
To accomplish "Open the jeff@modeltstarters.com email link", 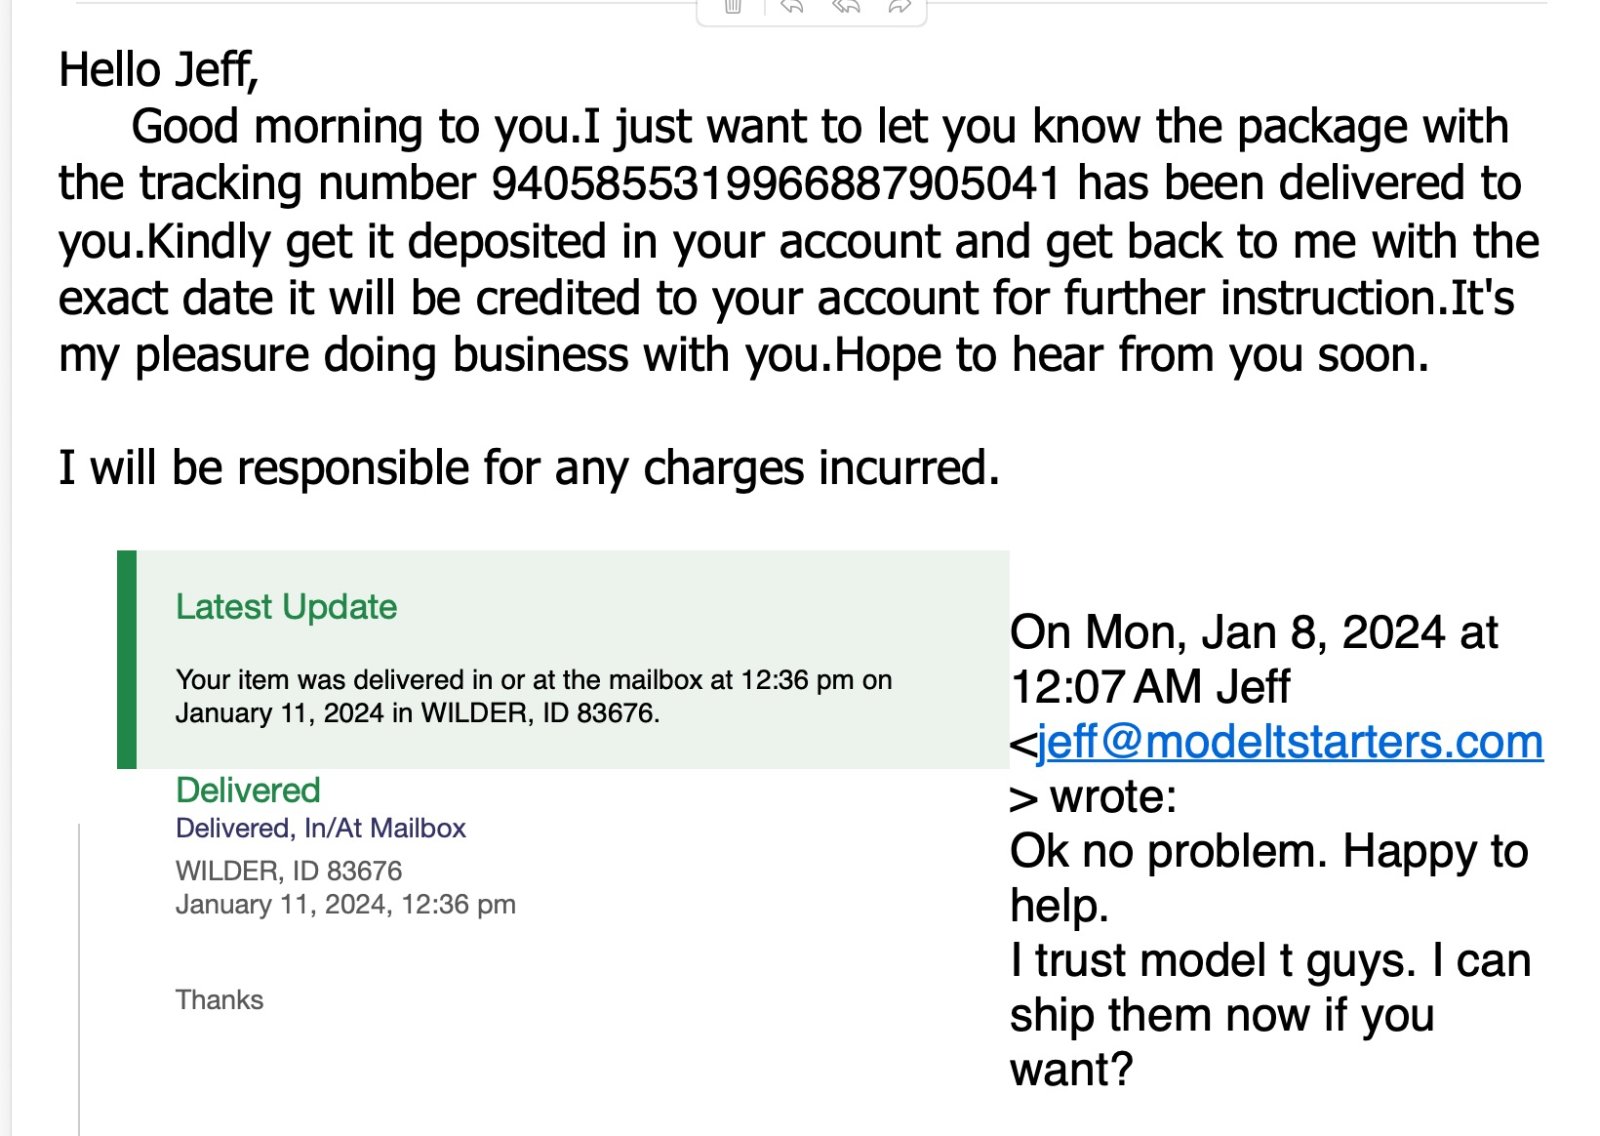I will click(1290, 742).
